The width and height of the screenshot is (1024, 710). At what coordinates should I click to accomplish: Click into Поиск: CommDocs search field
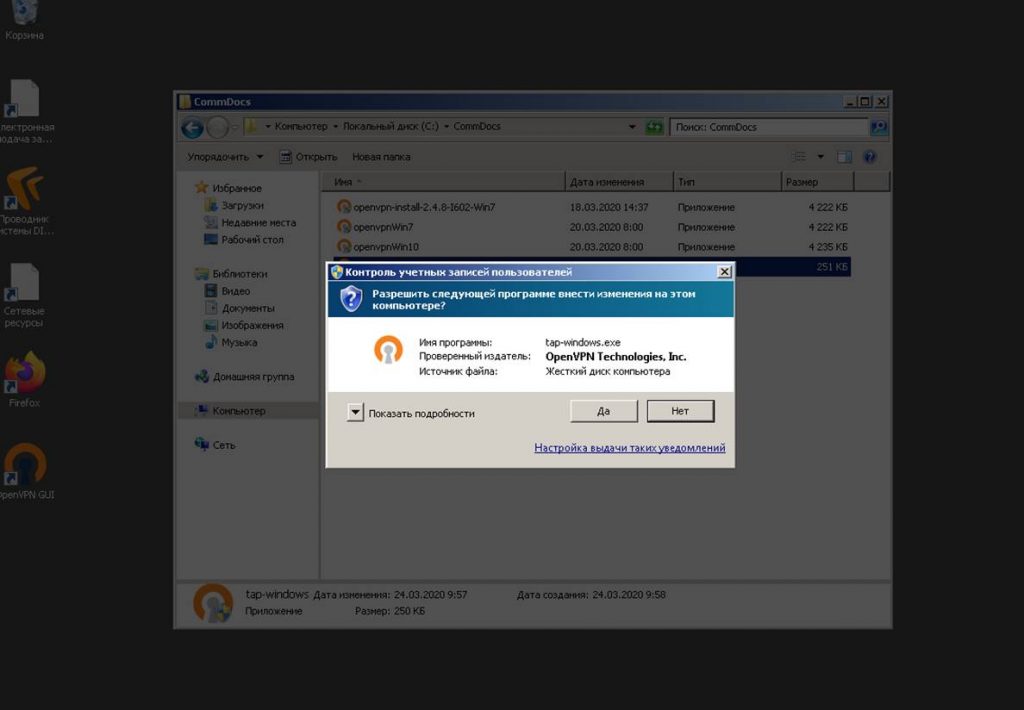pos(769,127)
